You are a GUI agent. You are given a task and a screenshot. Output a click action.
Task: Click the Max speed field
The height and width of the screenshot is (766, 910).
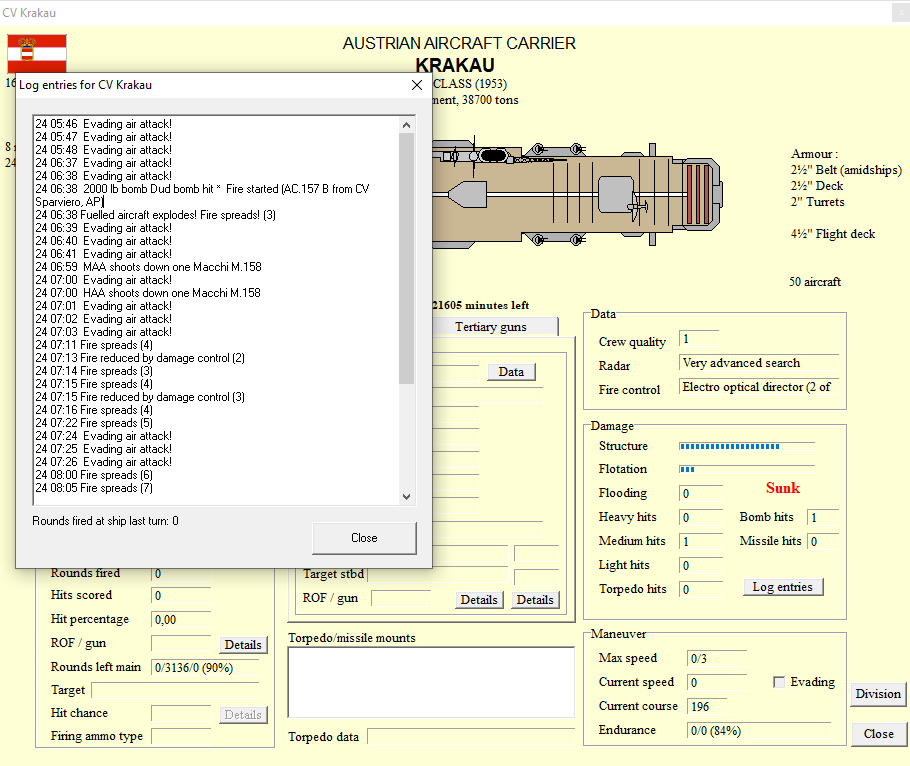point(717,658)
